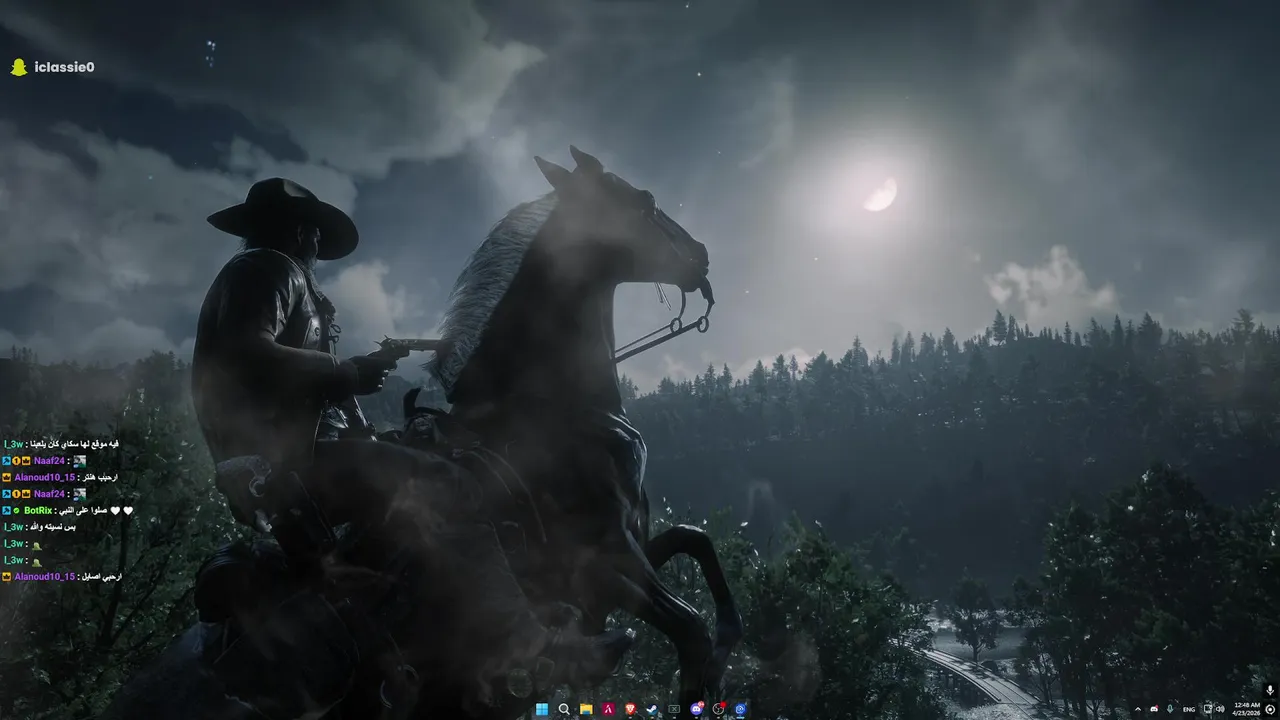The height and width of the screenshot is (720, 1280).
Task: Open Brave browser from the taskbar
Action: [x=630, y=709]
